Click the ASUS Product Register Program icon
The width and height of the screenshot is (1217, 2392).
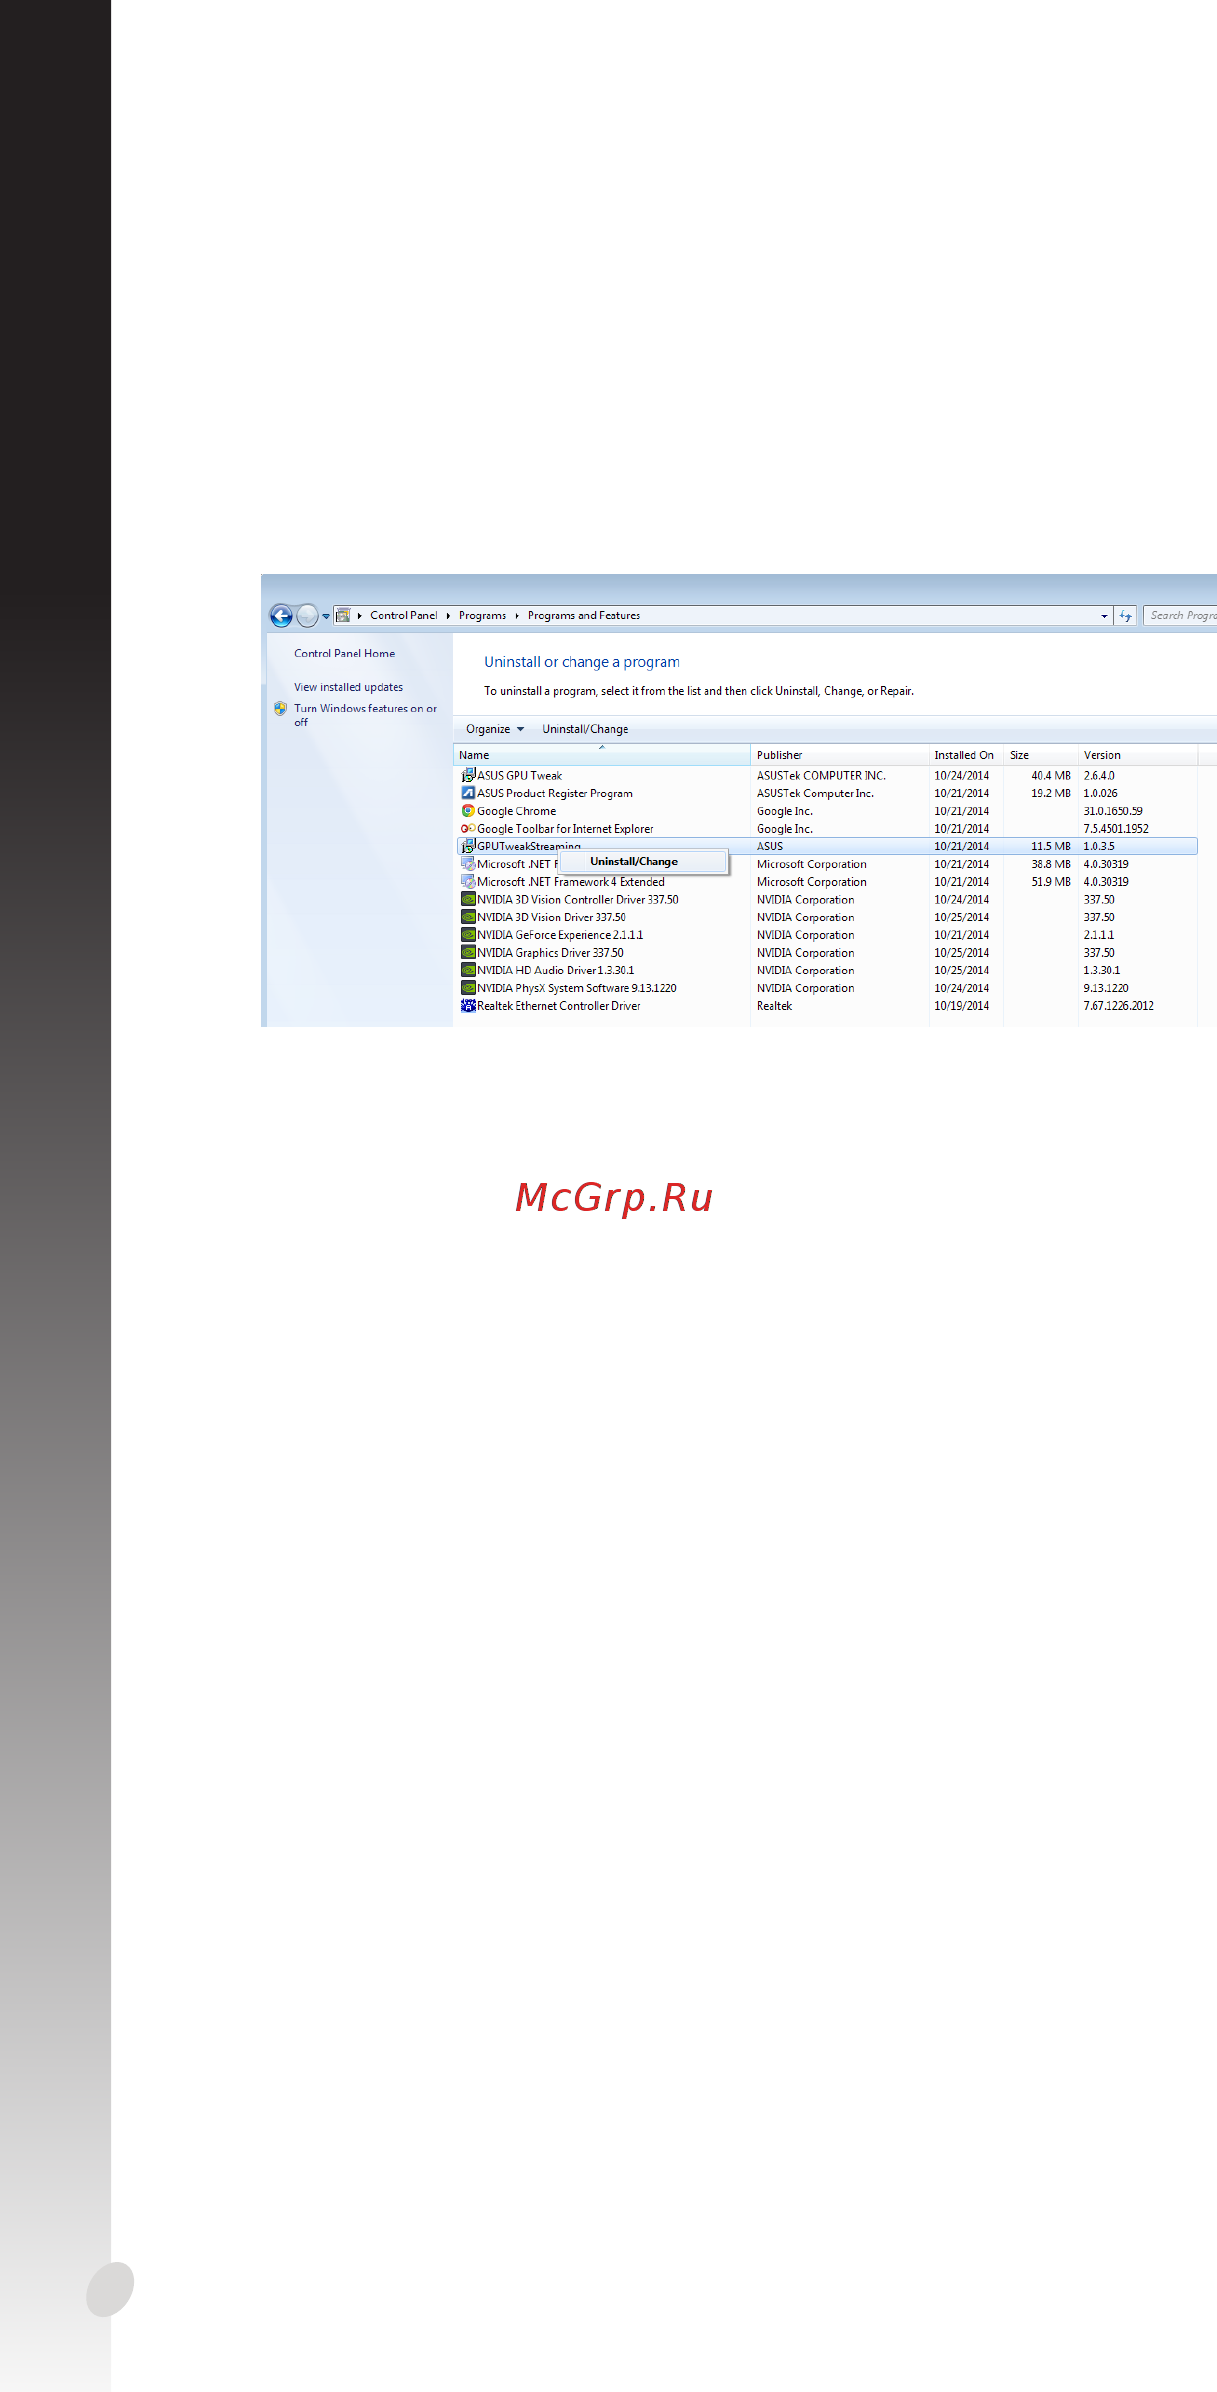click(468, 793)
